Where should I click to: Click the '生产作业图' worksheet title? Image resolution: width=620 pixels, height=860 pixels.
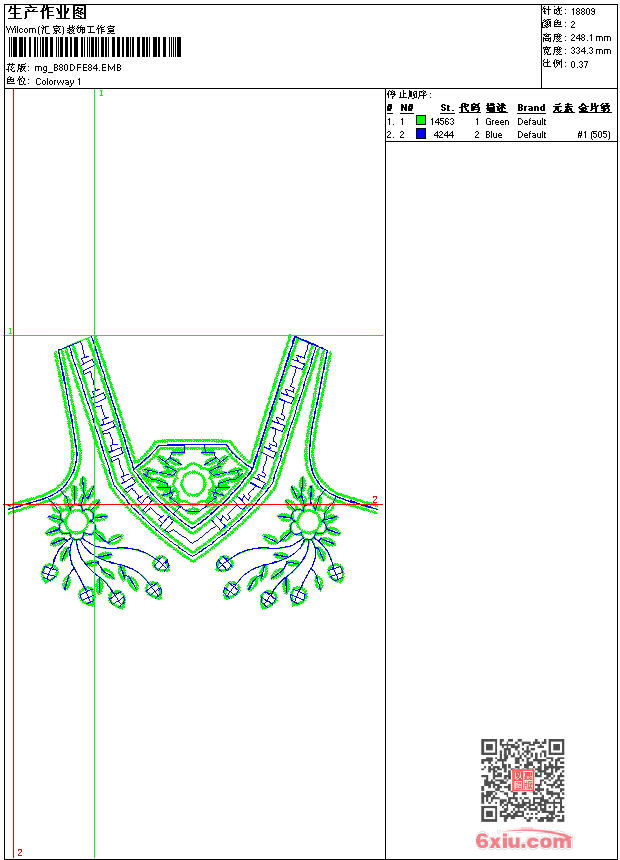click(x=47, y=12)
